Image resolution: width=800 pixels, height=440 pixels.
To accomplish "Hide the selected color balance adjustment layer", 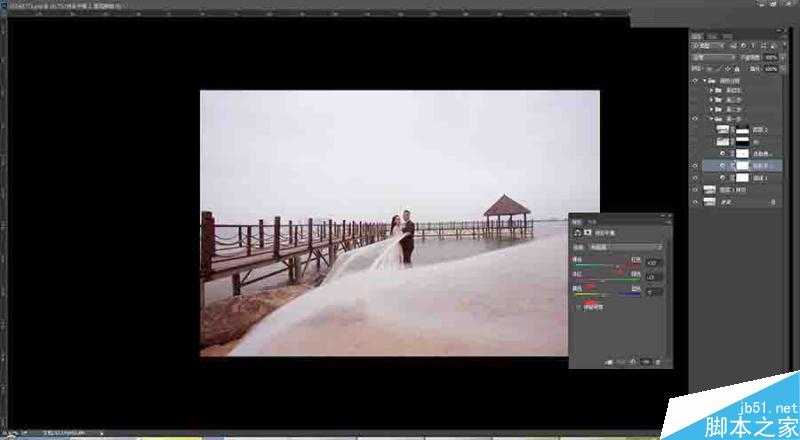I will click(695, 165).
